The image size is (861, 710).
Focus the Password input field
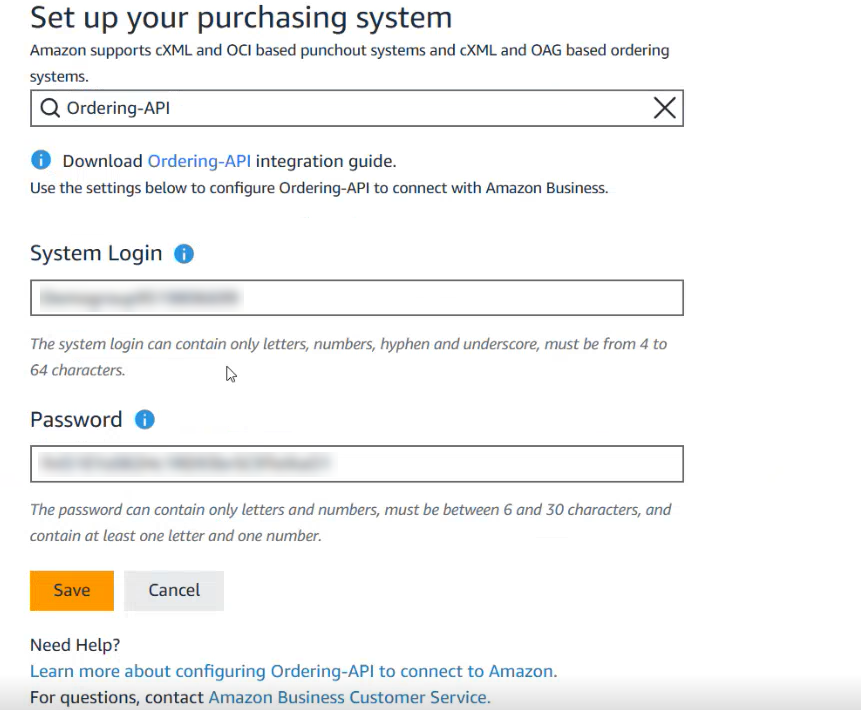tap(357, 464)
